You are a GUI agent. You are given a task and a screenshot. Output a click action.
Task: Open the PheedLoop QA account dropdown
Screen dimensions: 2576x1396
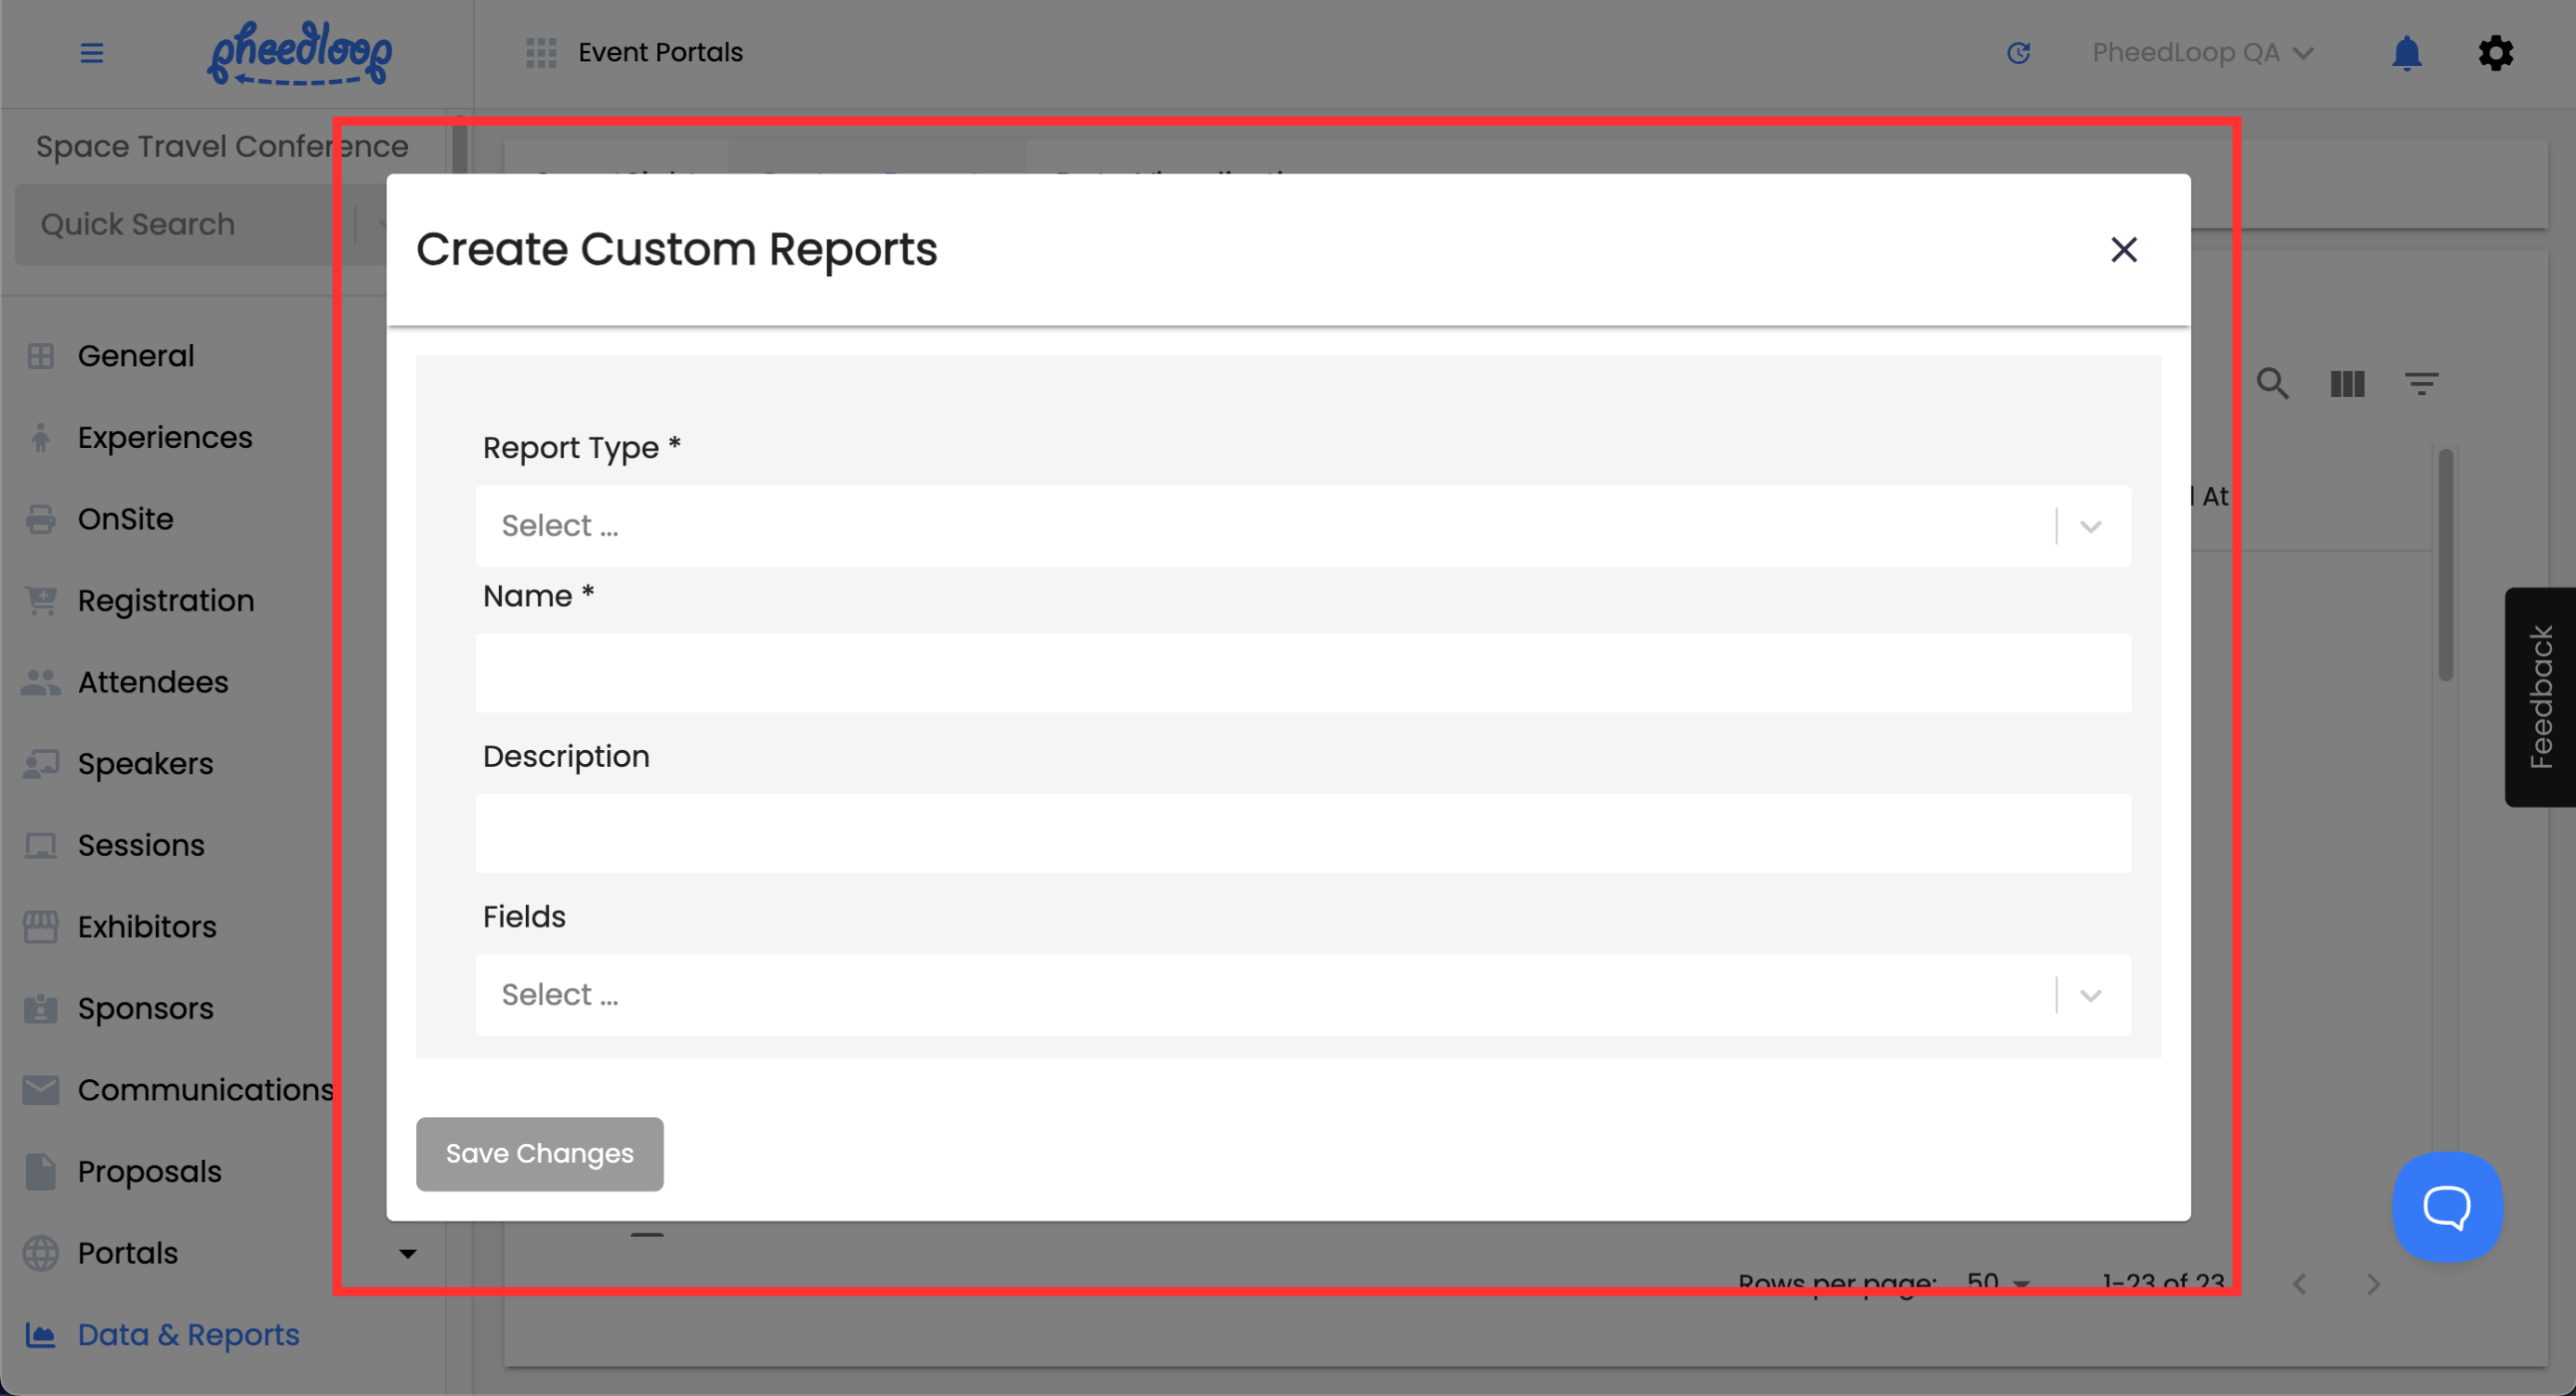click(2202, 53)
